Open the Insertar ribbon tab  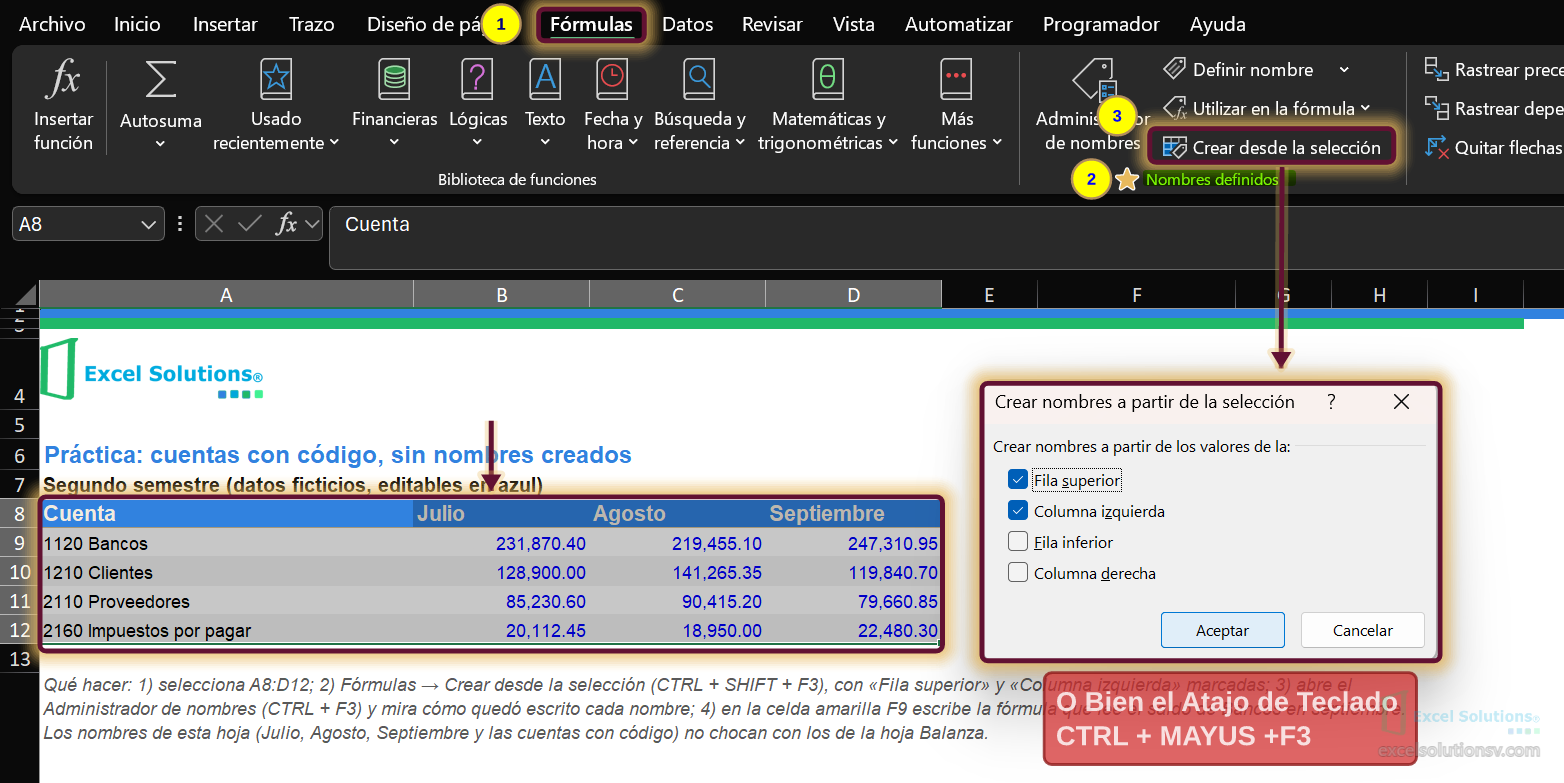click(x=225, y=25)
